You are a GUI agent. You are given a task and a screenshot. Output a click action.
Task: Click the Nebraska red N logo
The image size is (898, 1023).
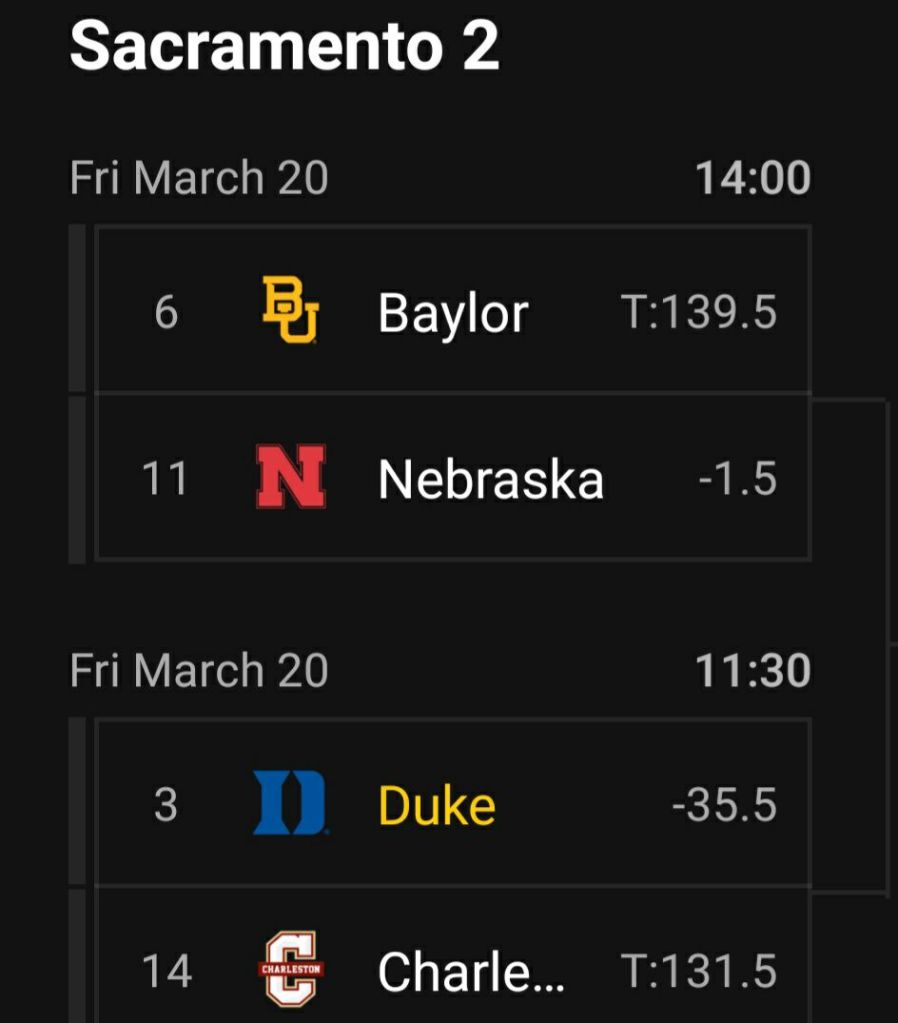click(x=290, y=478)
